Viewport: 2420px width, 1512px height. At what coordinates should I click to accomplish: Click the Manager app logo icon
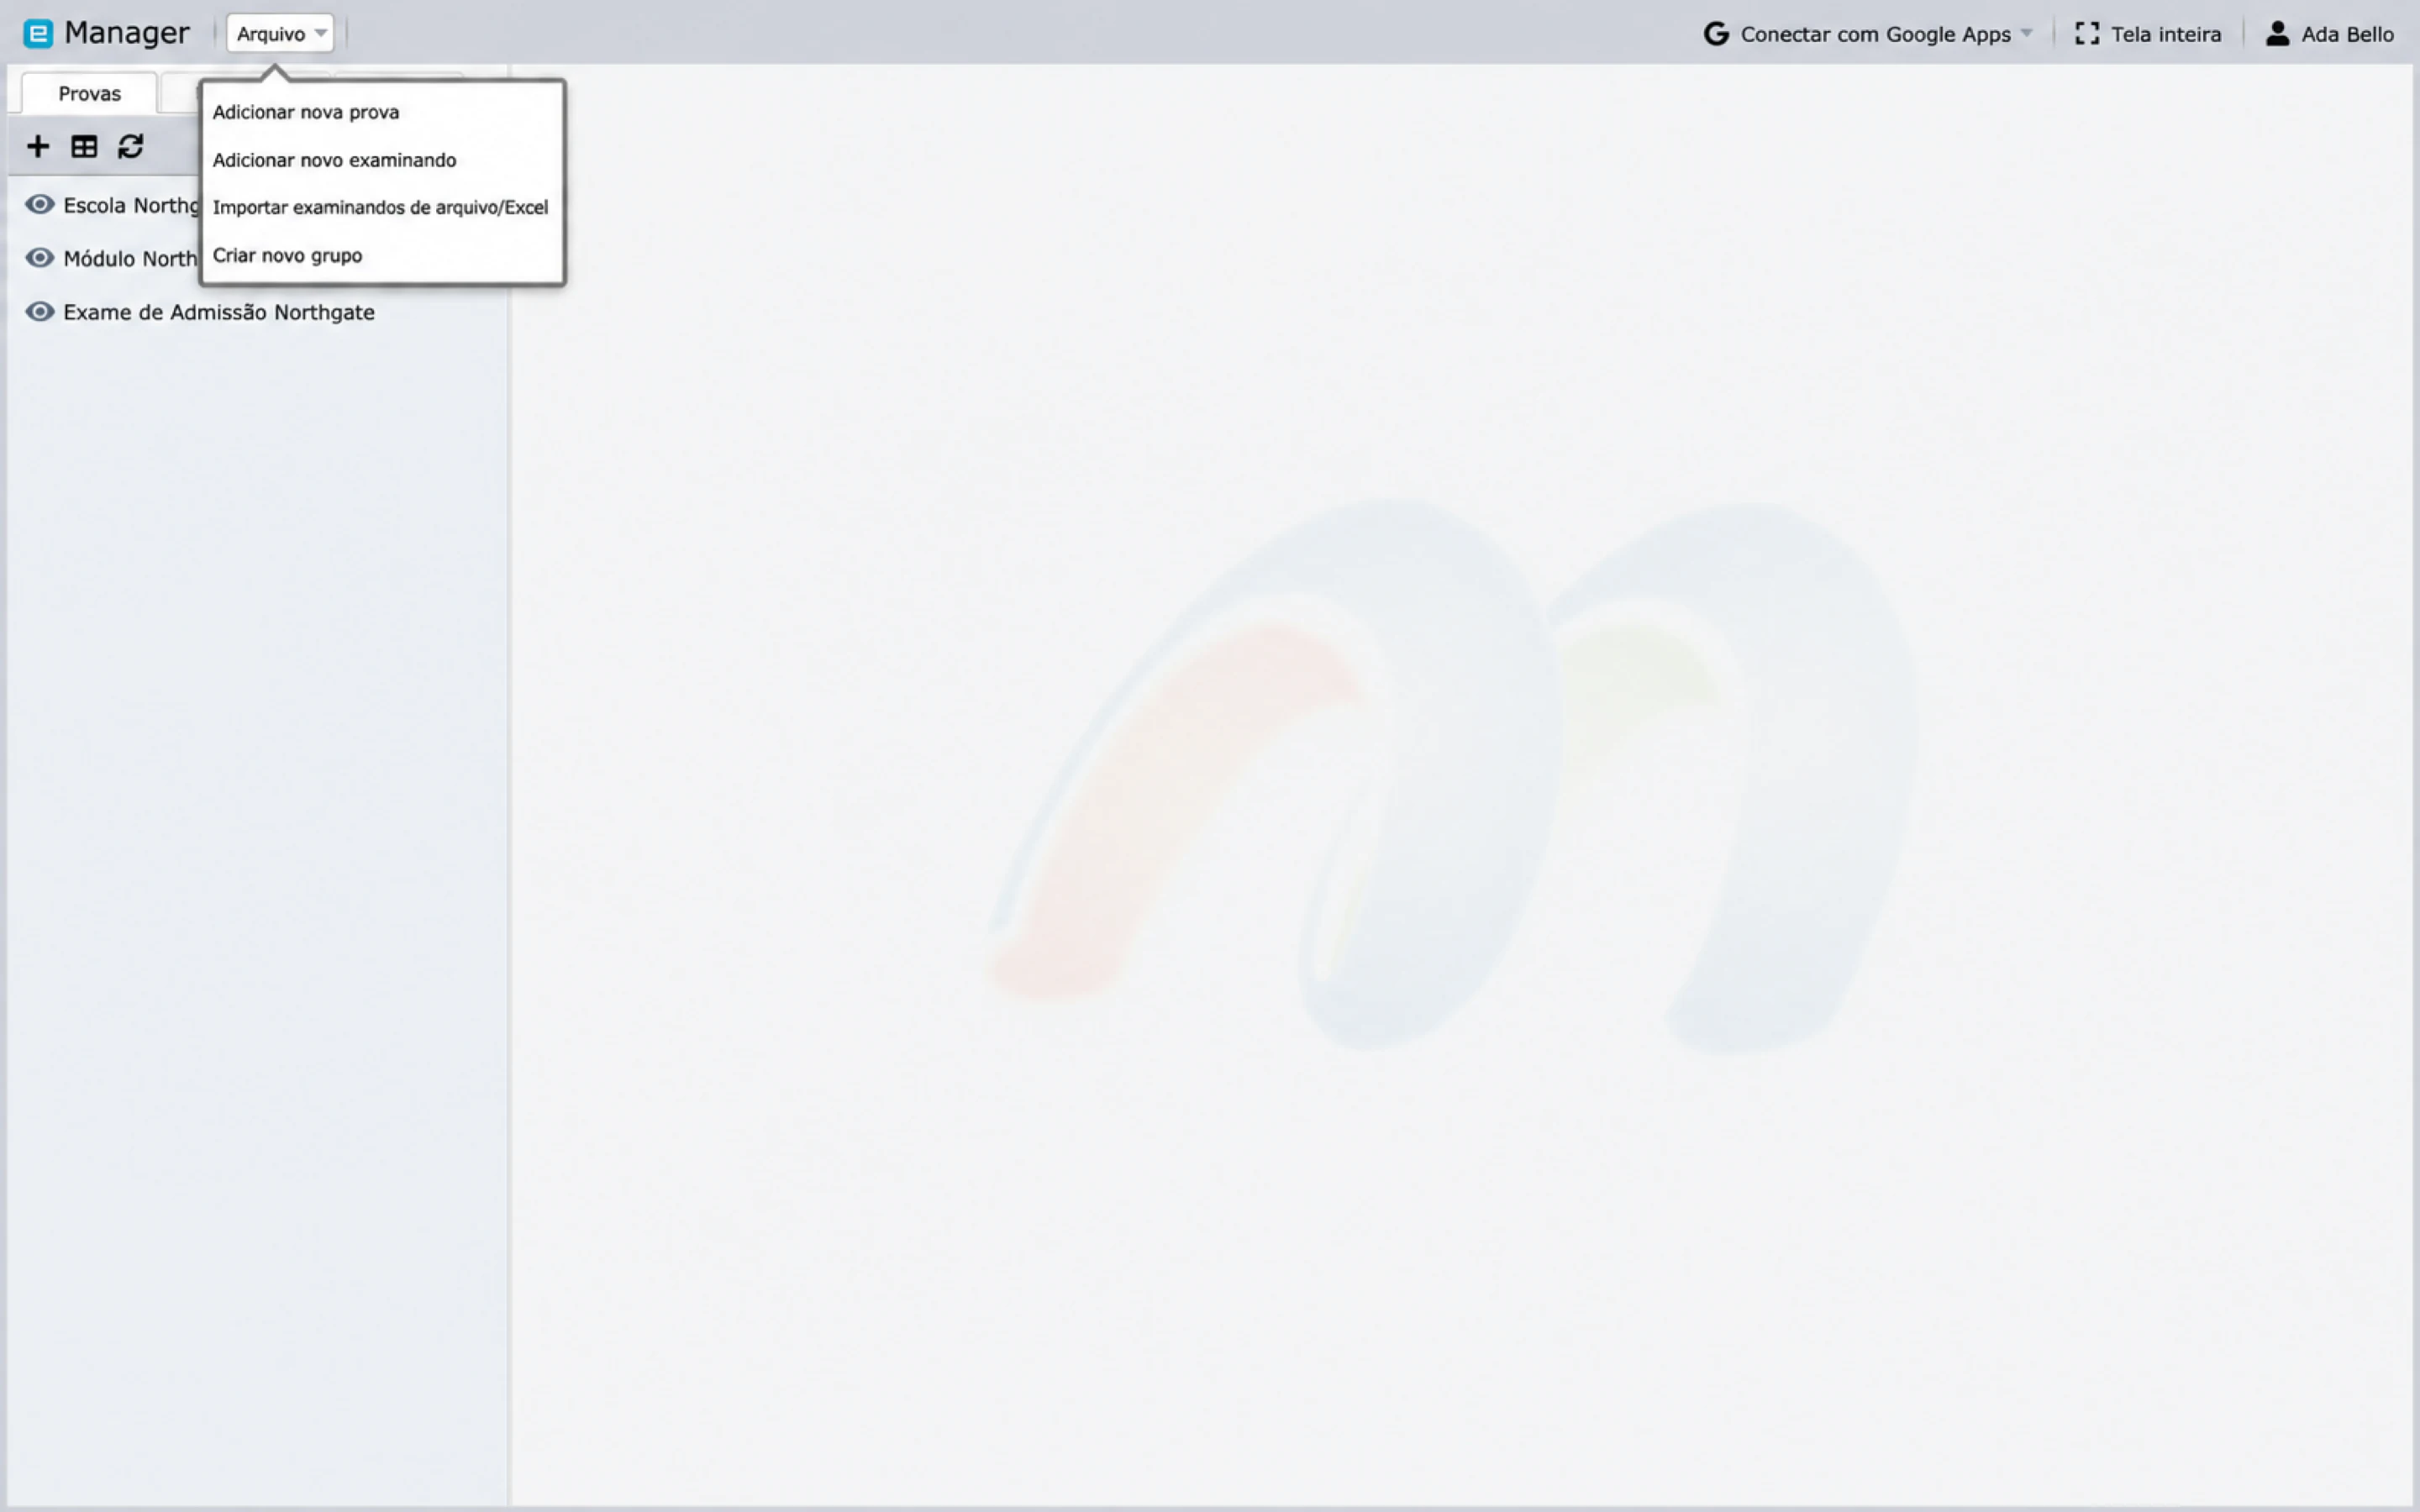(x=38, y=34)
